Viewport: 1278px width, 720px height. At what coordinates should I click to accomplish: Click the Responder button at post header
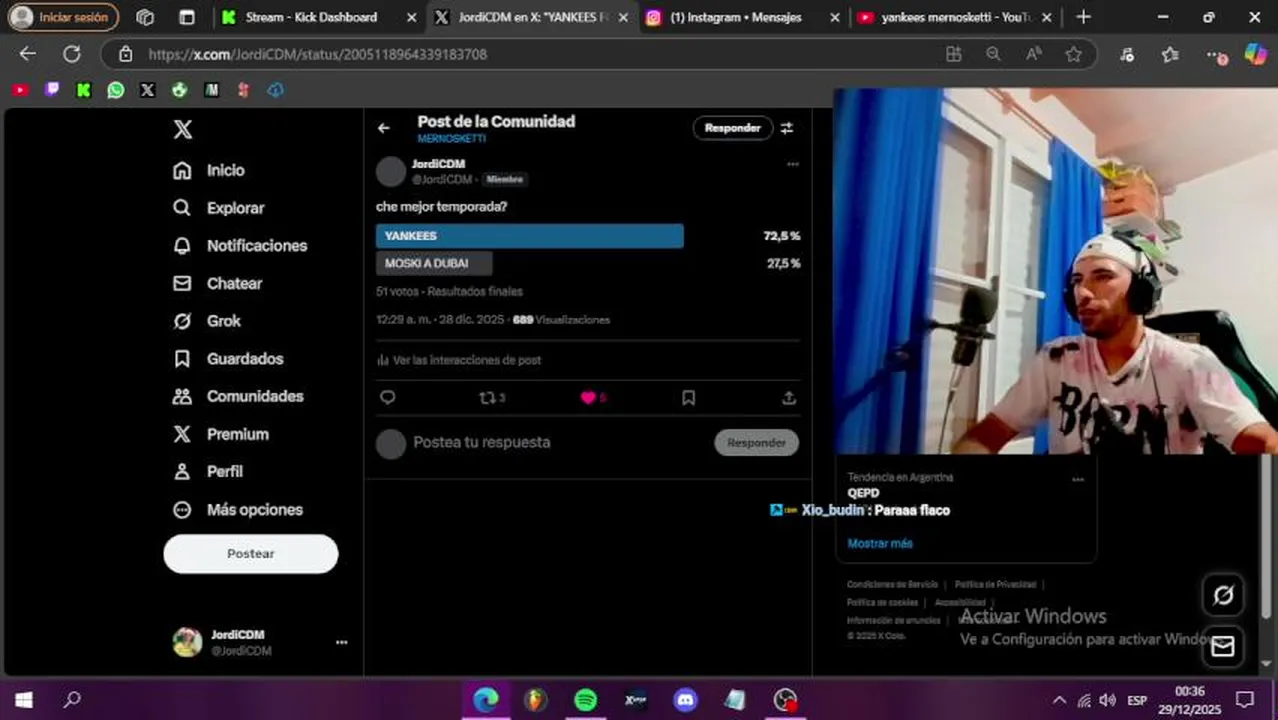point(733,128)
